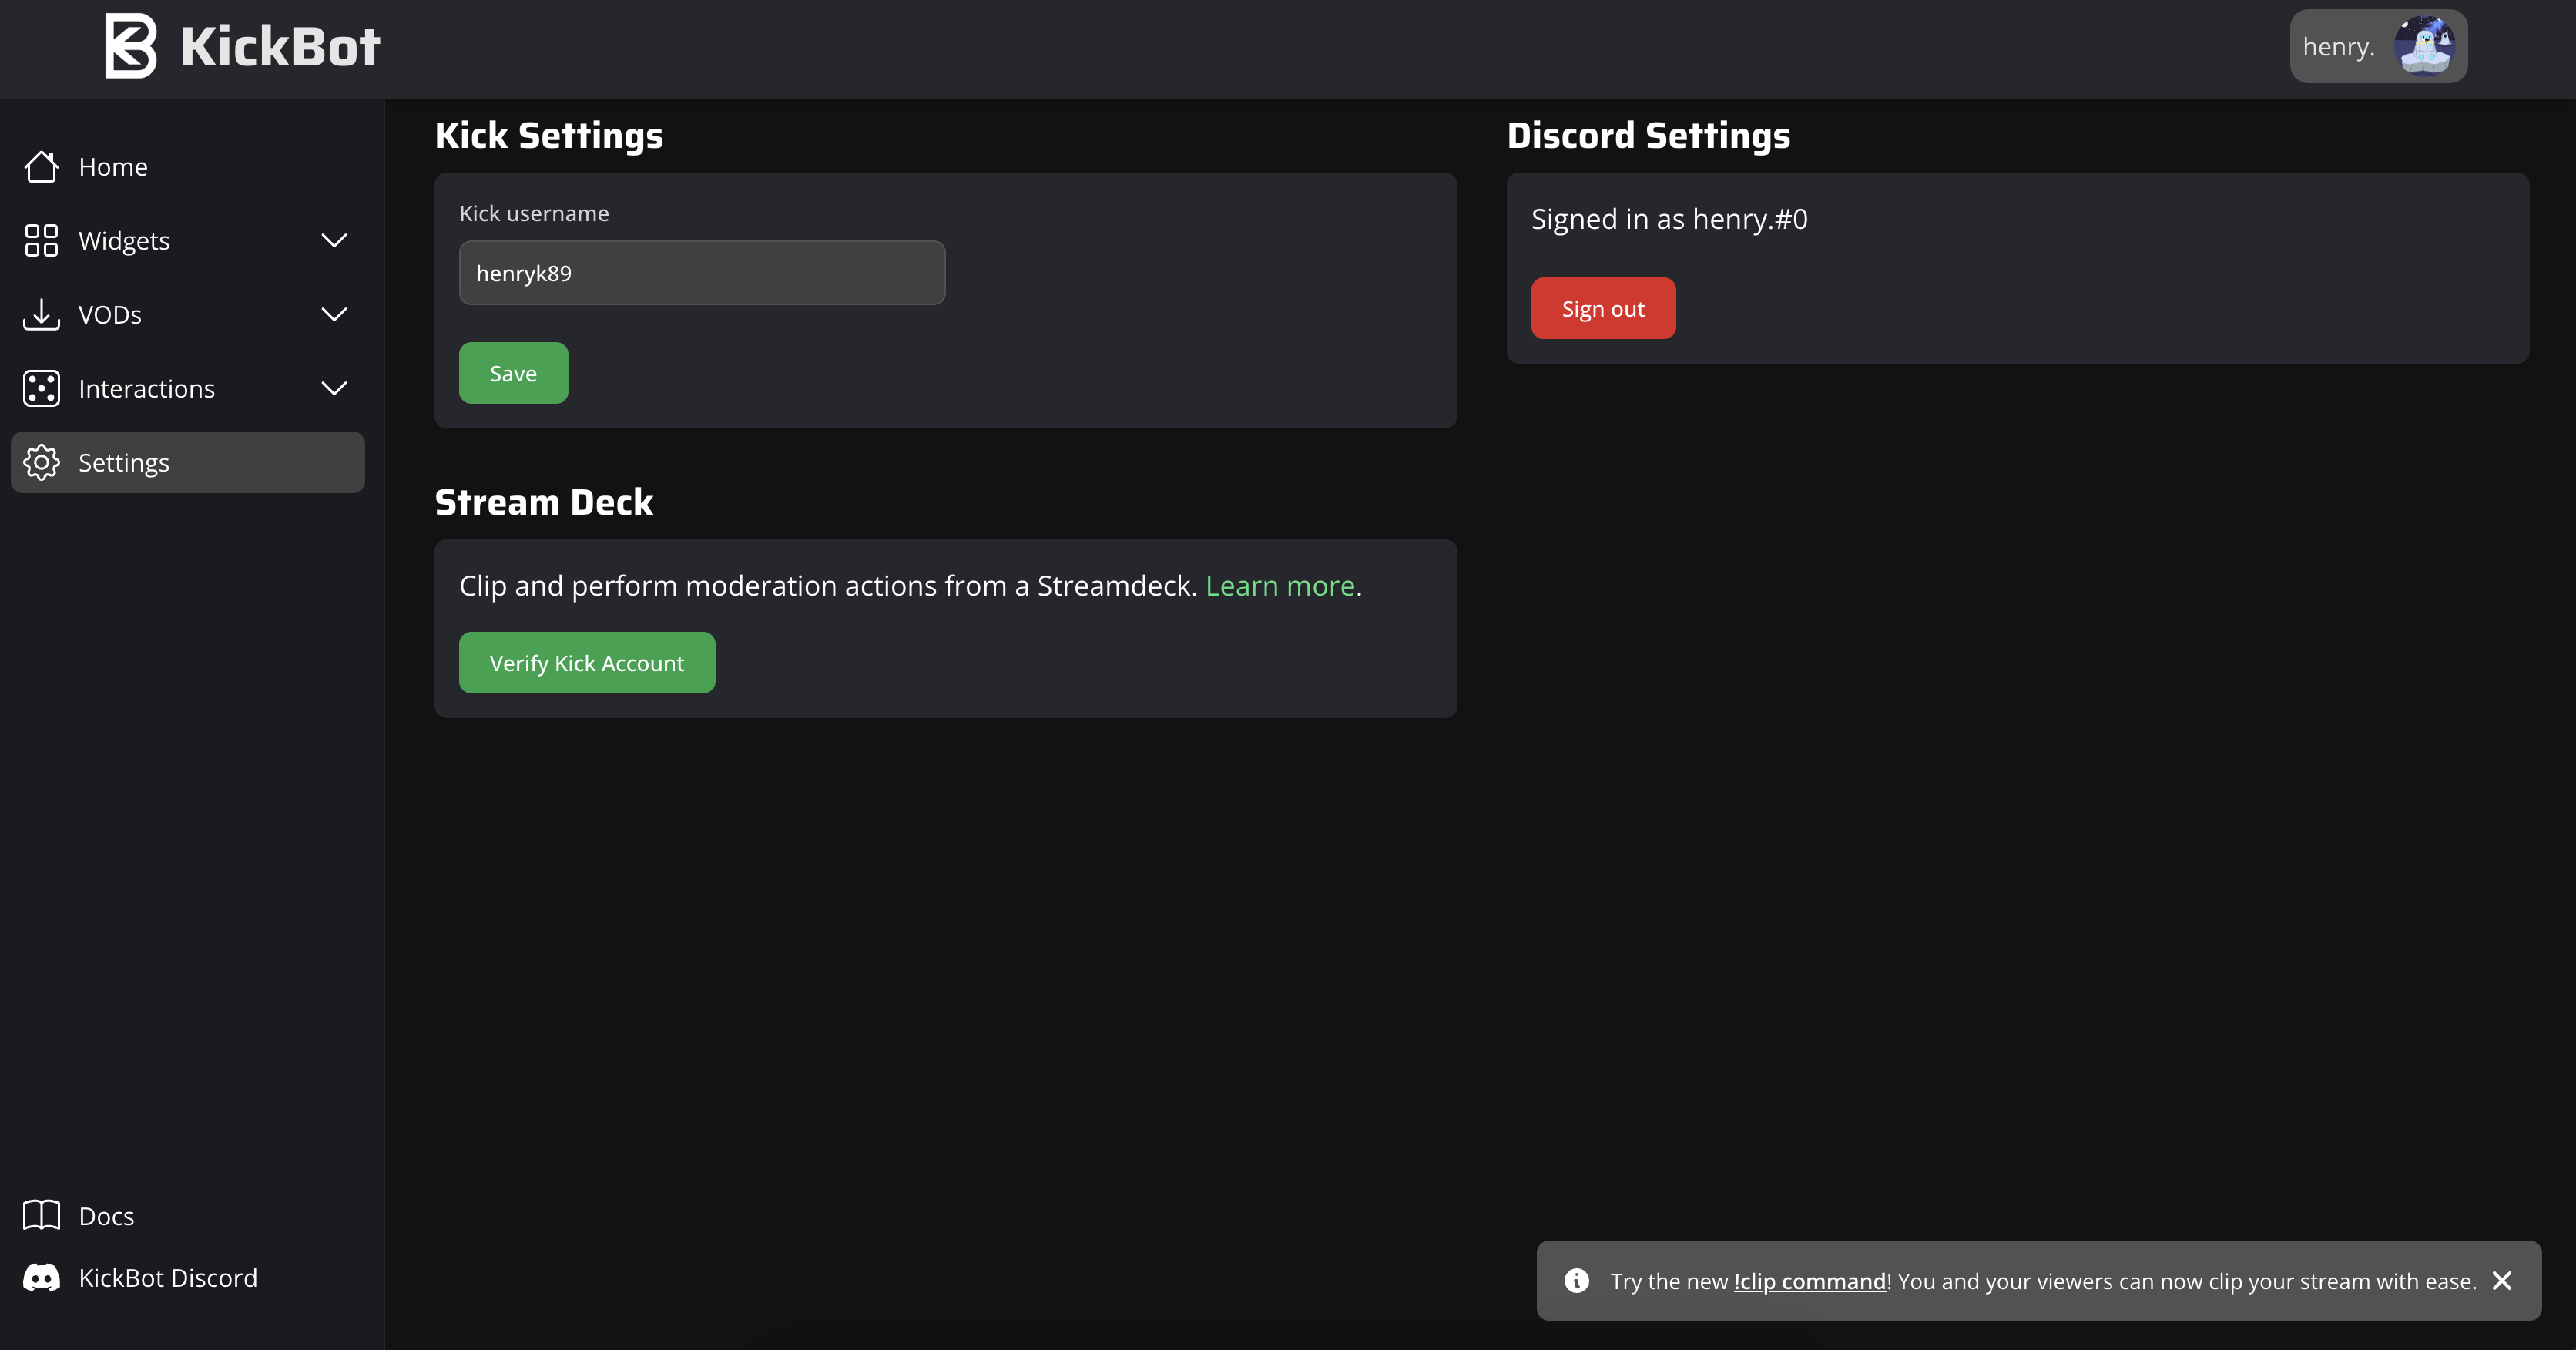Click the KickBot logo icon
Image resolution: width=2576 pixels, height=1350 pixels.
(131, 46)
